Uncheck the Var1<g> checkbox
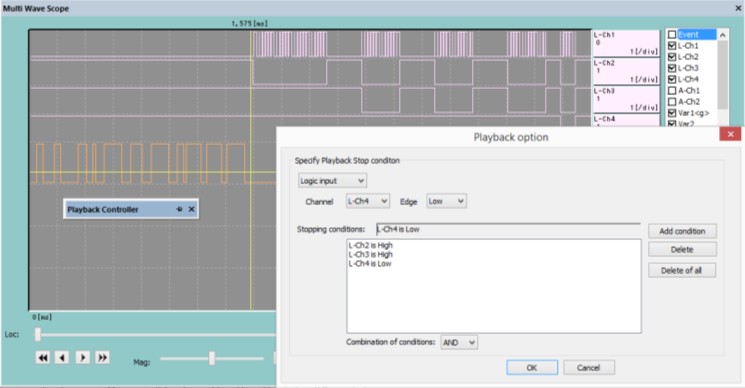Screen dimensions: 745x388 click(x=672, y=113)
